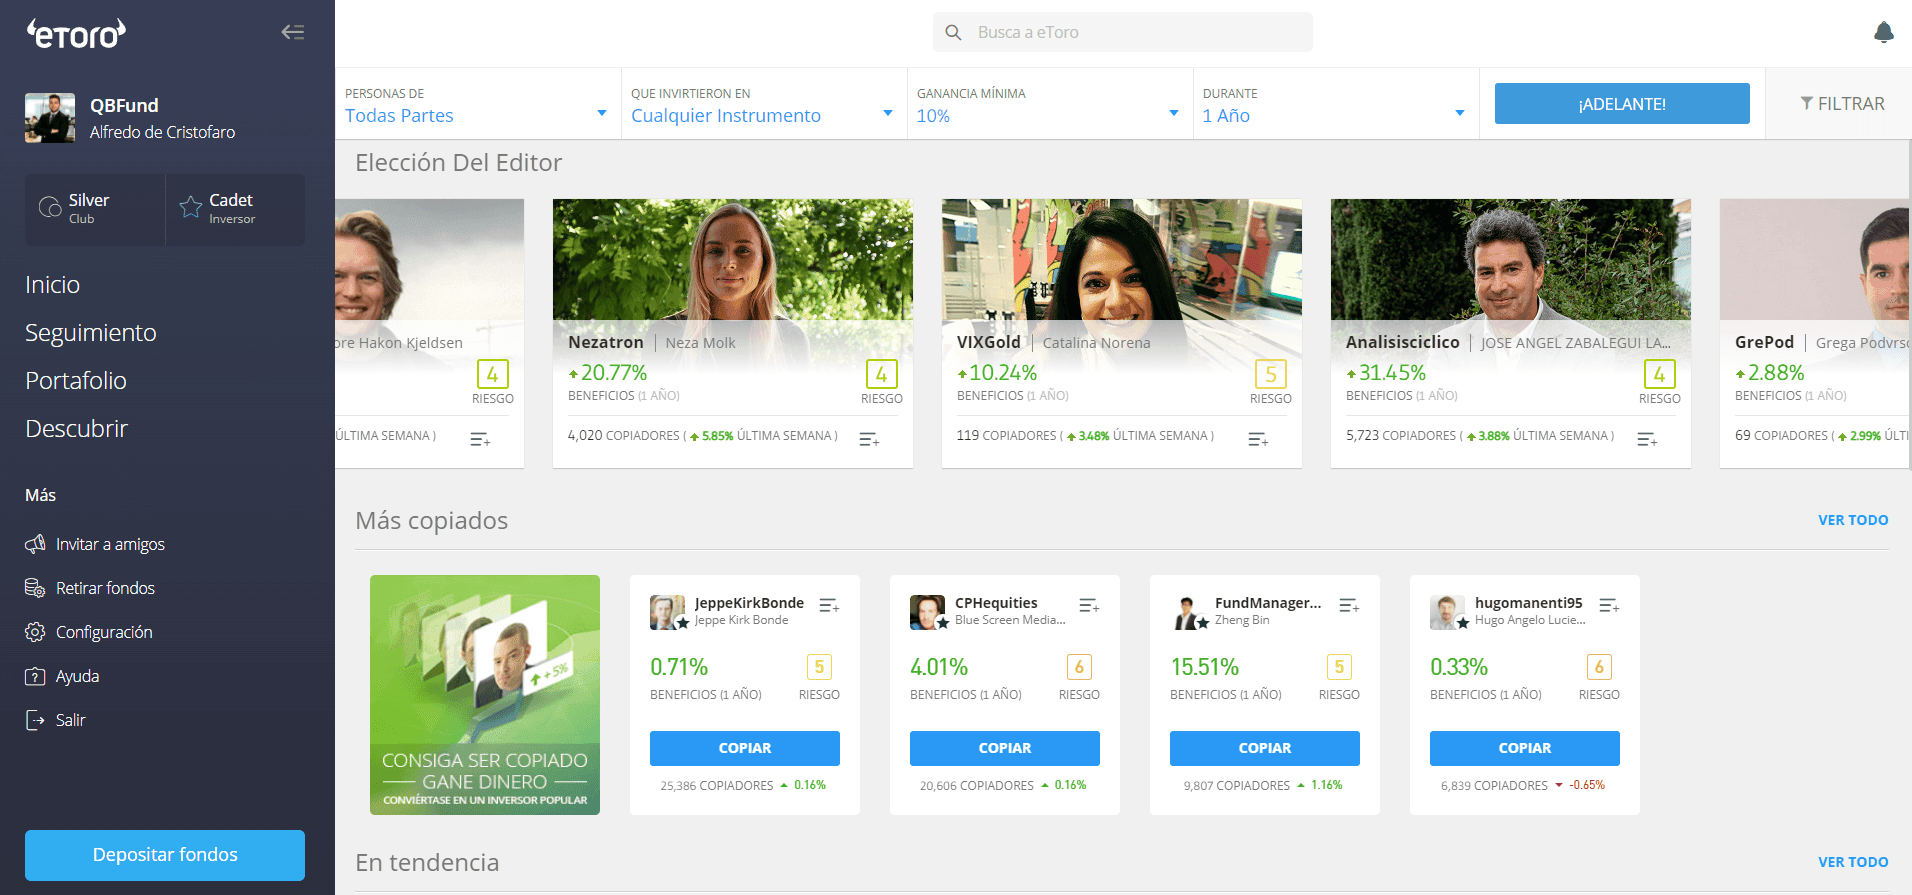Click COPIAR for CPHequities
The height and width of the screenshot is (895, 1912).
coord(1005,748)
